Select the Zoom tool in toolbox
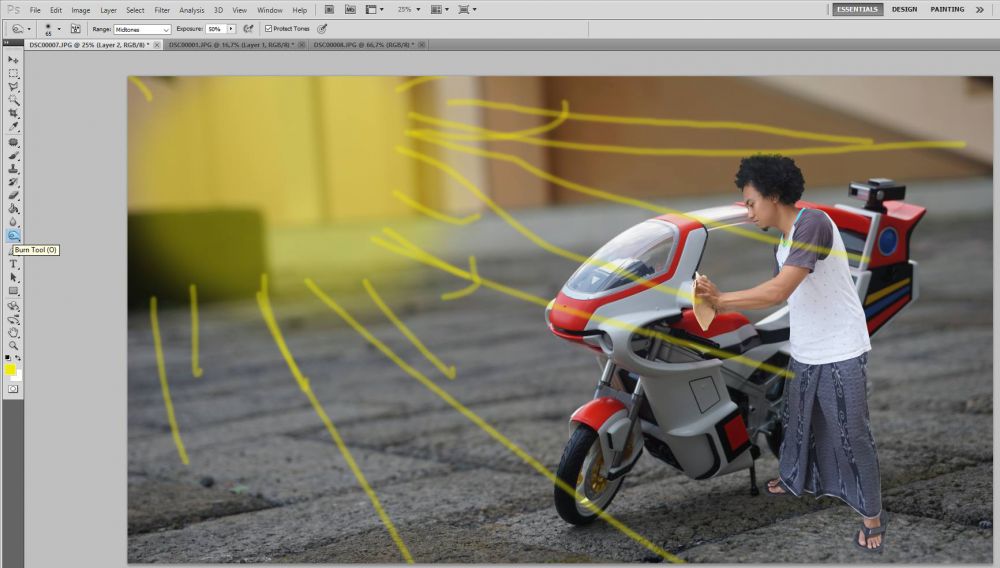 click(x=13, y=346)
